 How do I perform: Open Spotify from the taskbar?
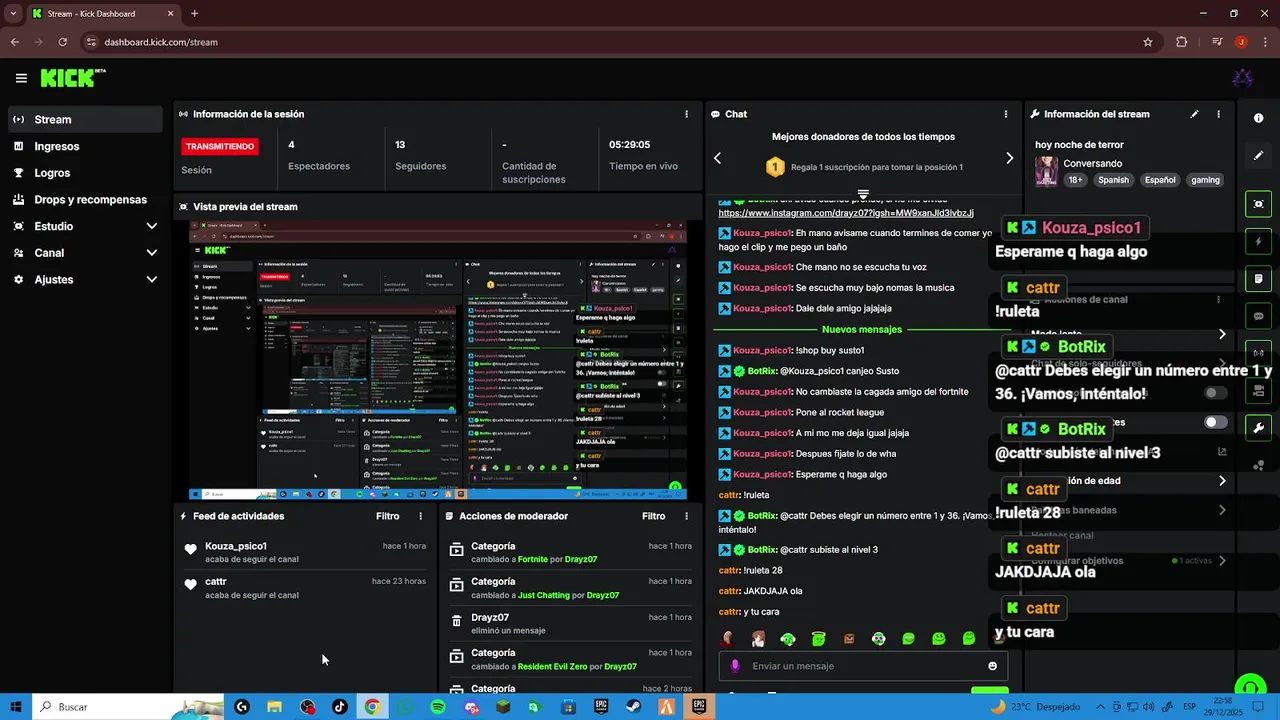click(x=438, y=707)
